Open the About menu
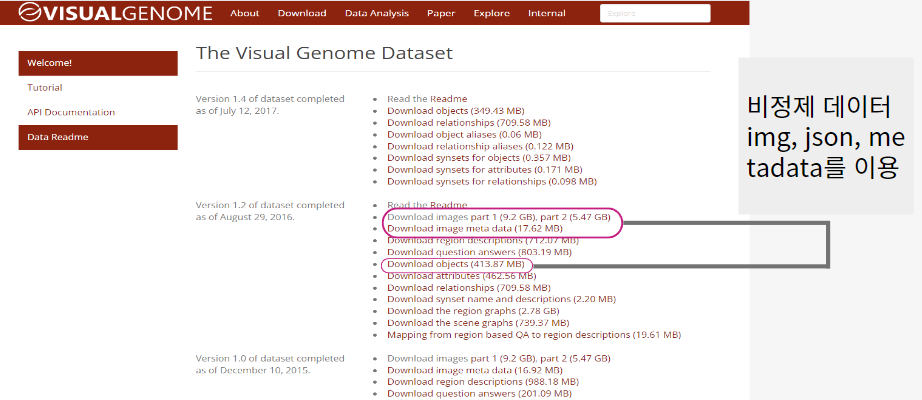This screenshot has height=400, width=922. tap(245, 14)
